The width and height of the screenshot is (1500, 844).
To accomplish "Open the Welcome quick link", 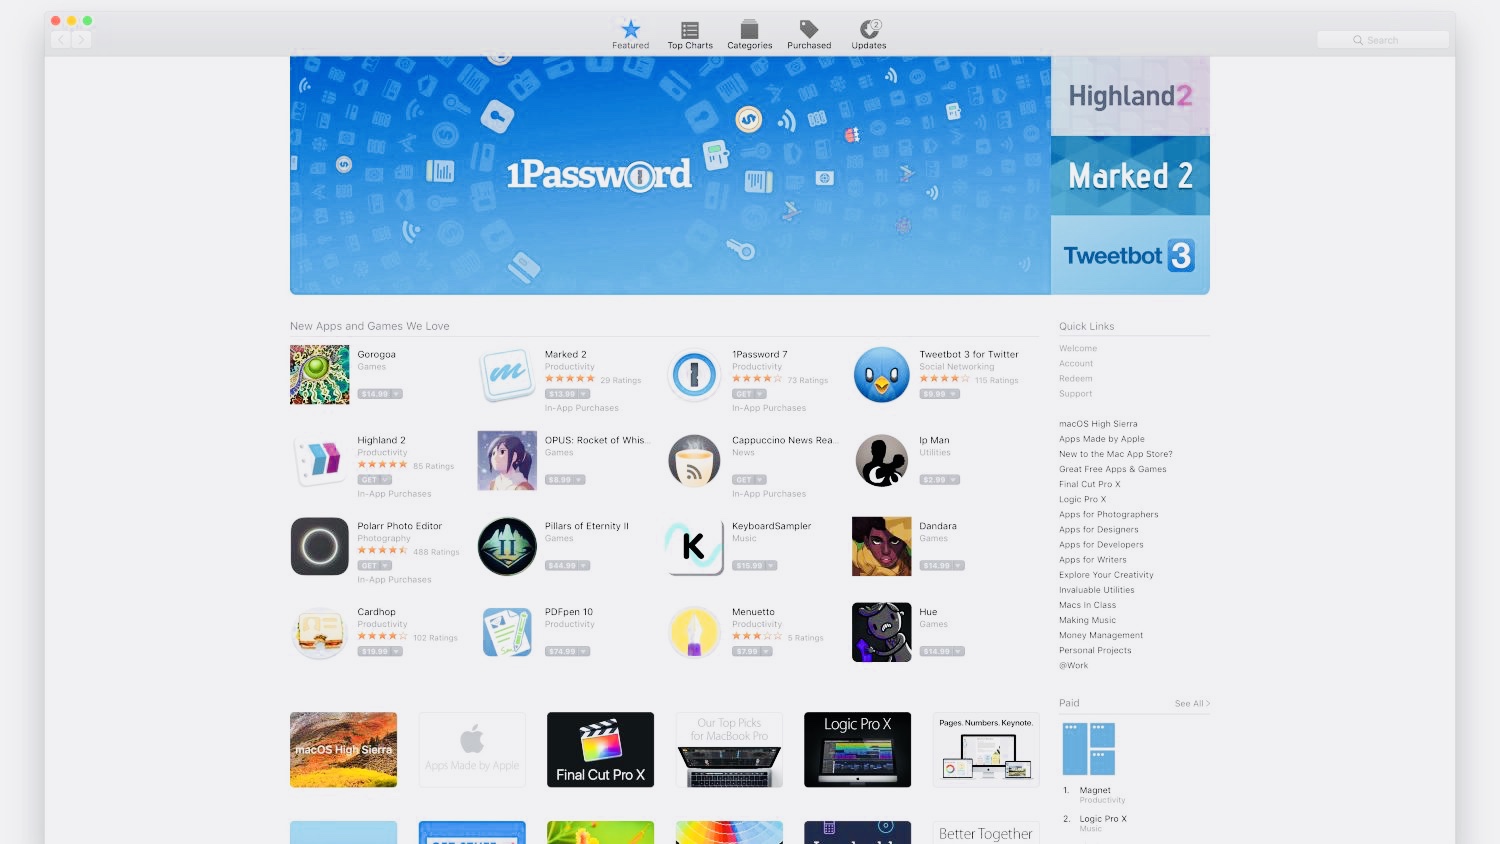I will tap(1078, 349).
